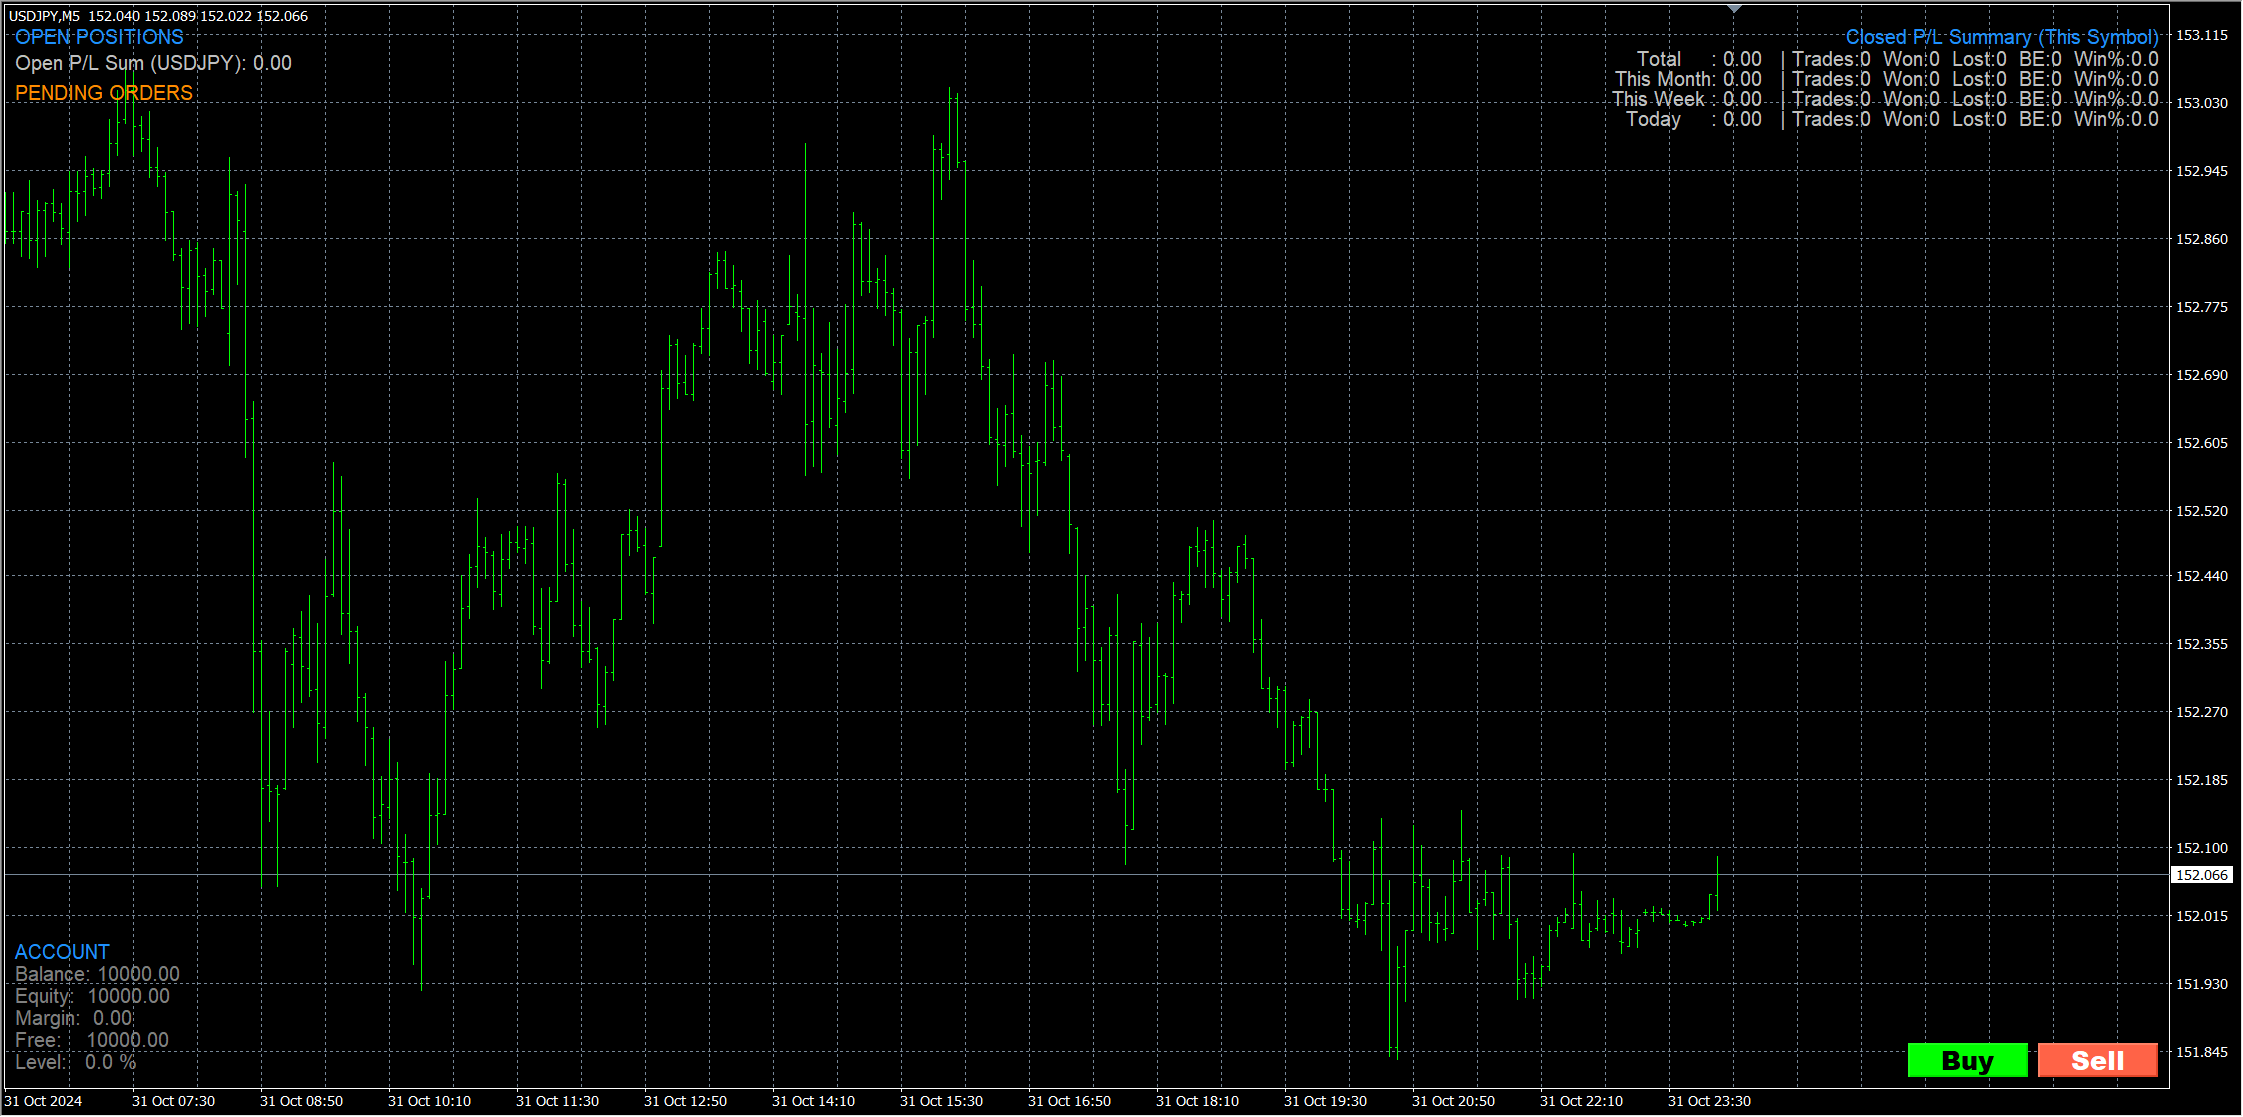Click the 151.845 price scale label
This screenshot has height=1117, width=2243.
pos(2201,1052)
